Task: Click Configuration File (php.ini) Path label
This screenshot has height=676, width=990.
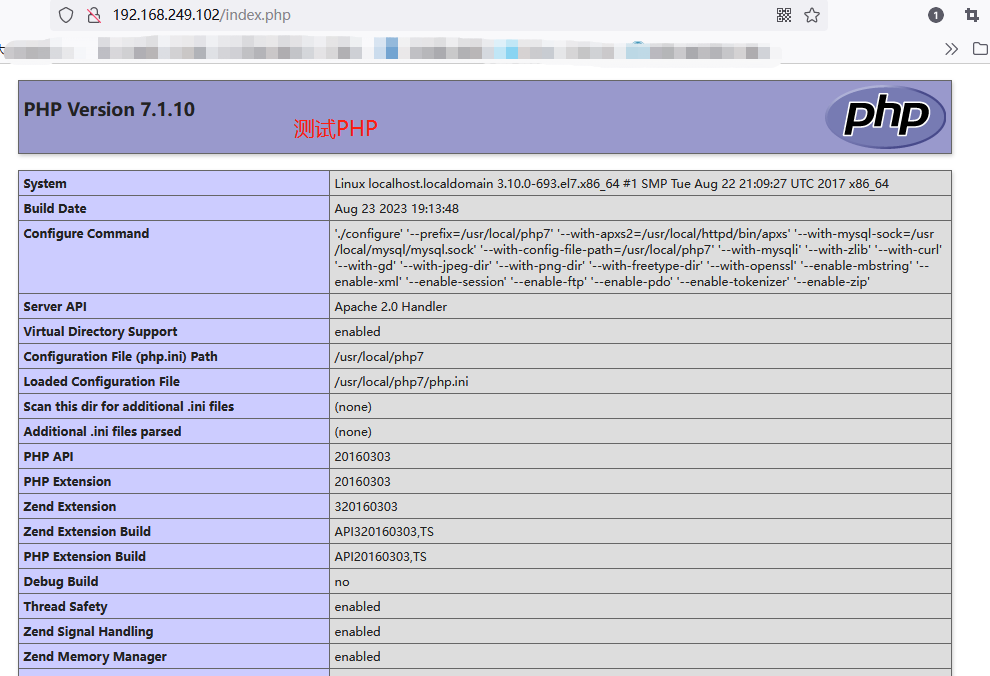Action: [x=121, y=357]
